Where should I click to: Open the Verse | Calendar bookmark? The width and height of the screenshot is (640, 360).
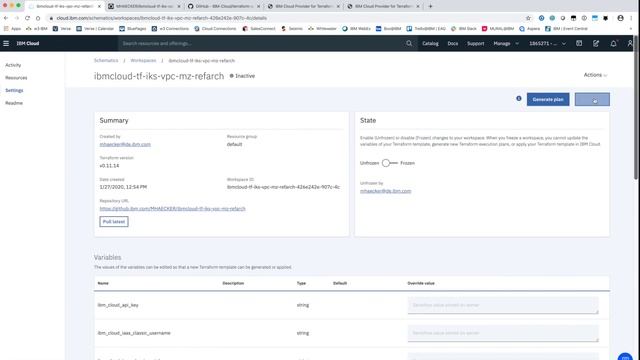pos(95,29)
